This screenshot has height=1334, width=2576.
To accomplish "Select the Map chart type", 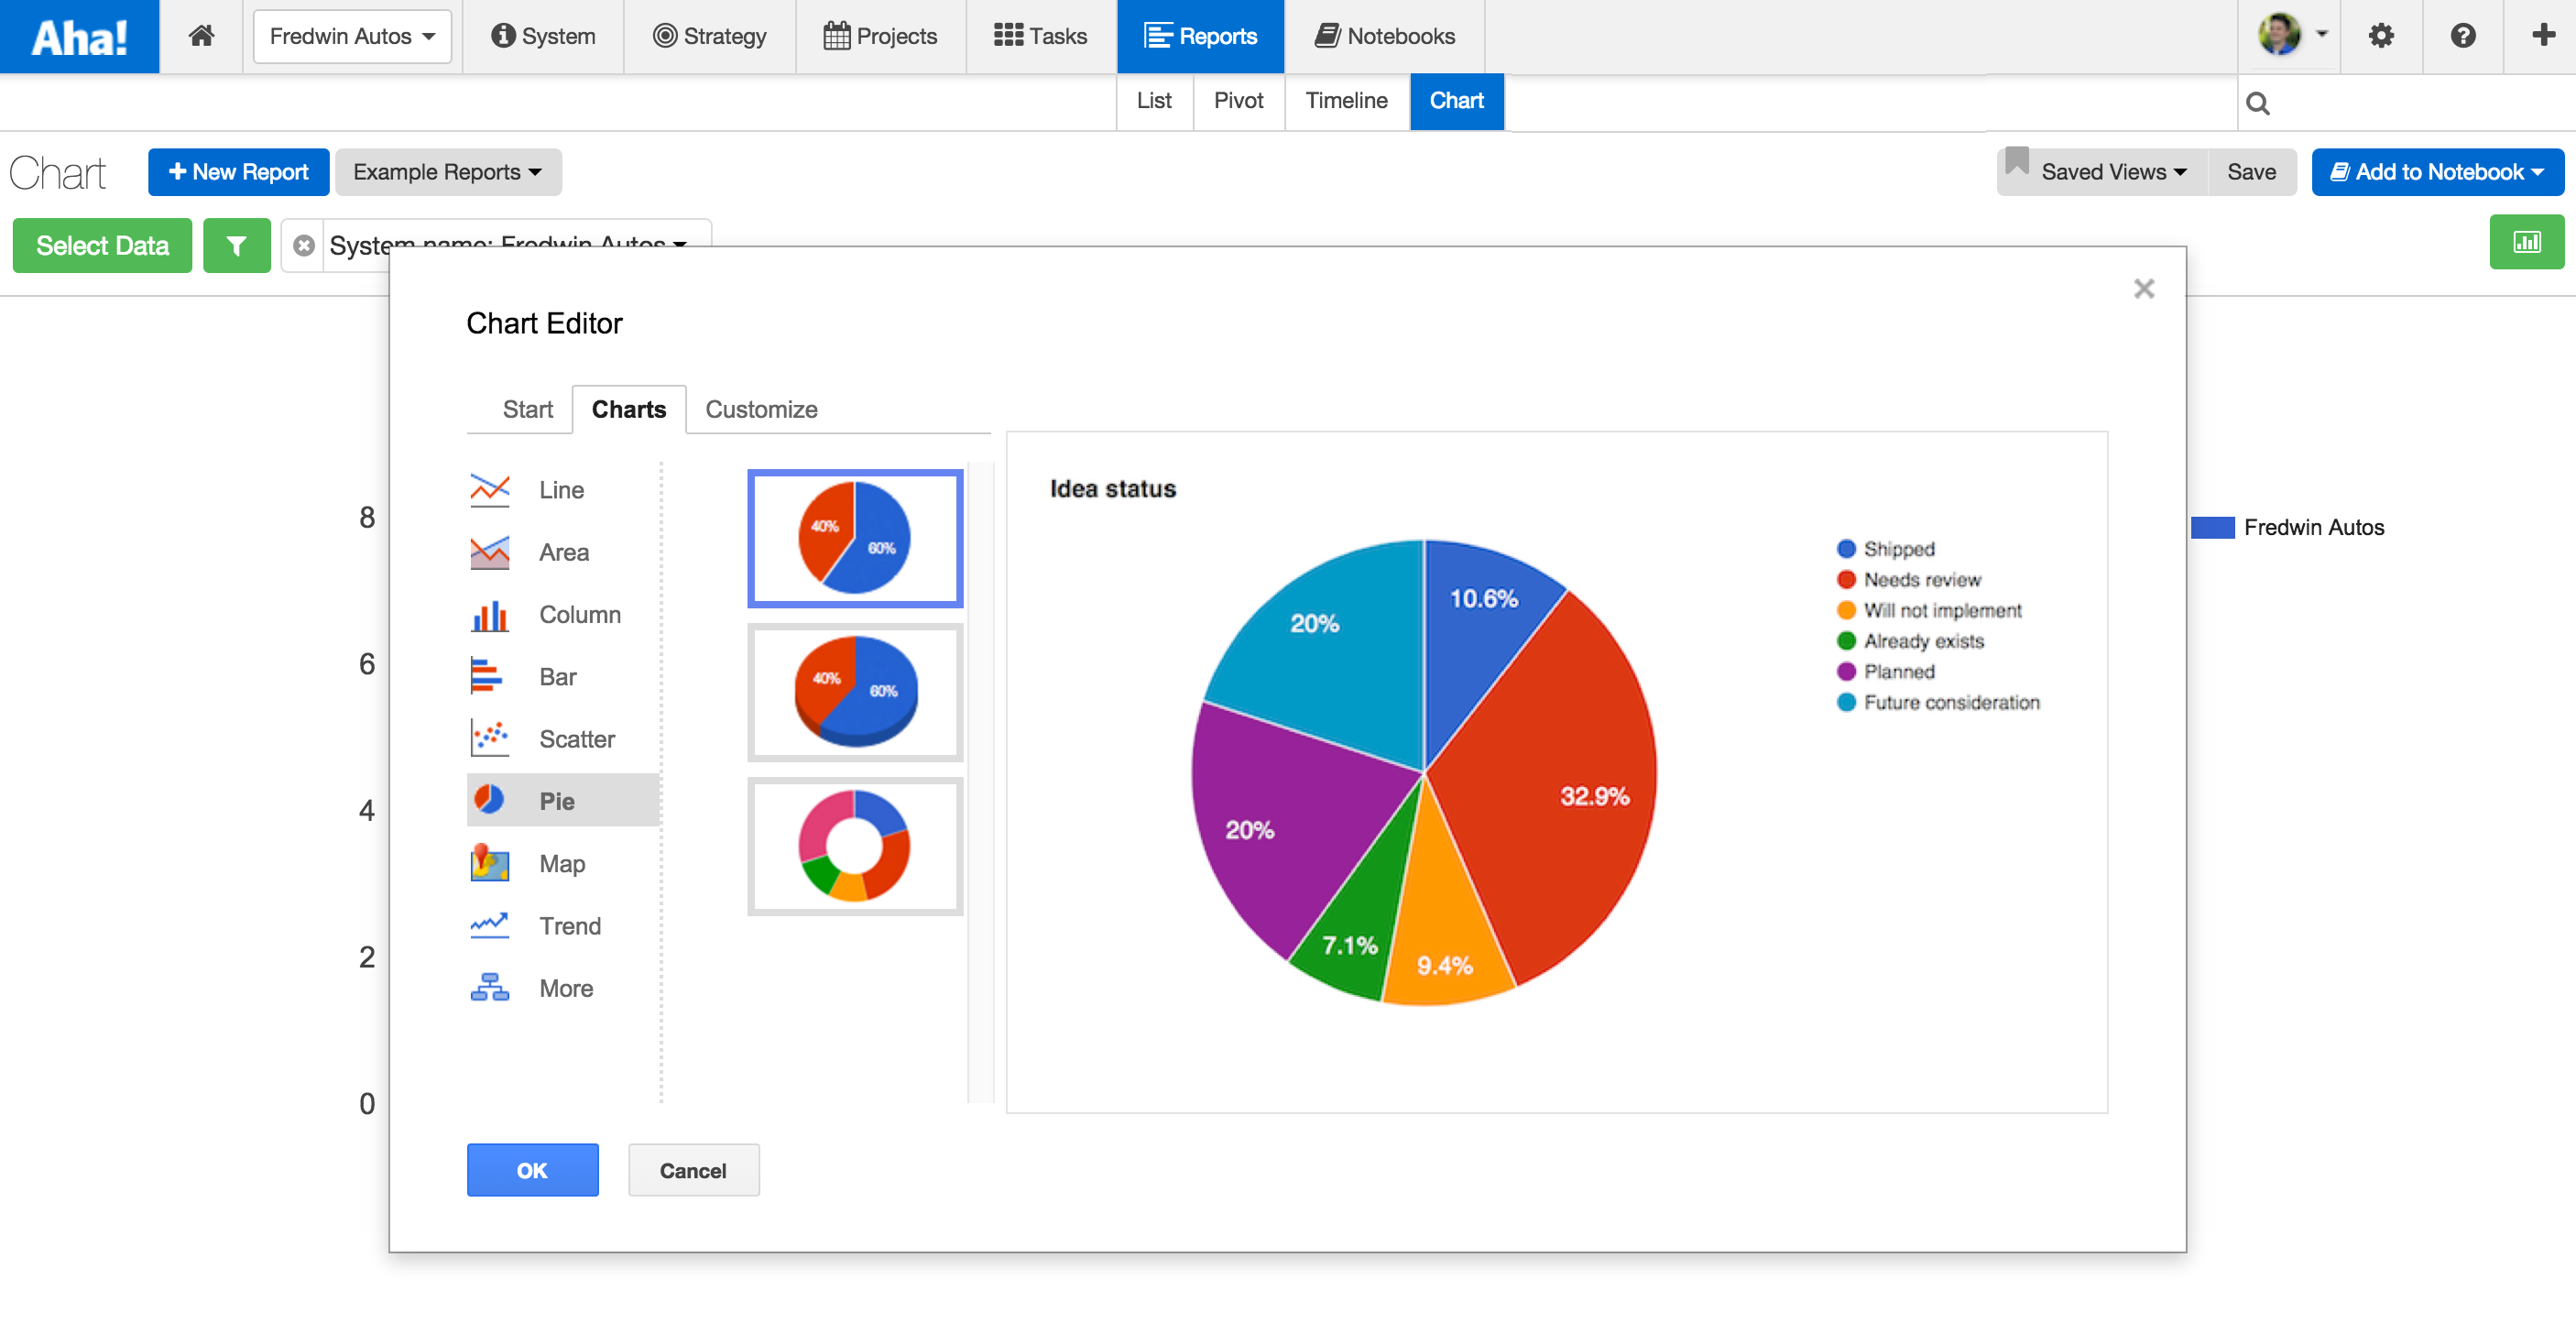I will pyautogui.click(x=563, y=863).
